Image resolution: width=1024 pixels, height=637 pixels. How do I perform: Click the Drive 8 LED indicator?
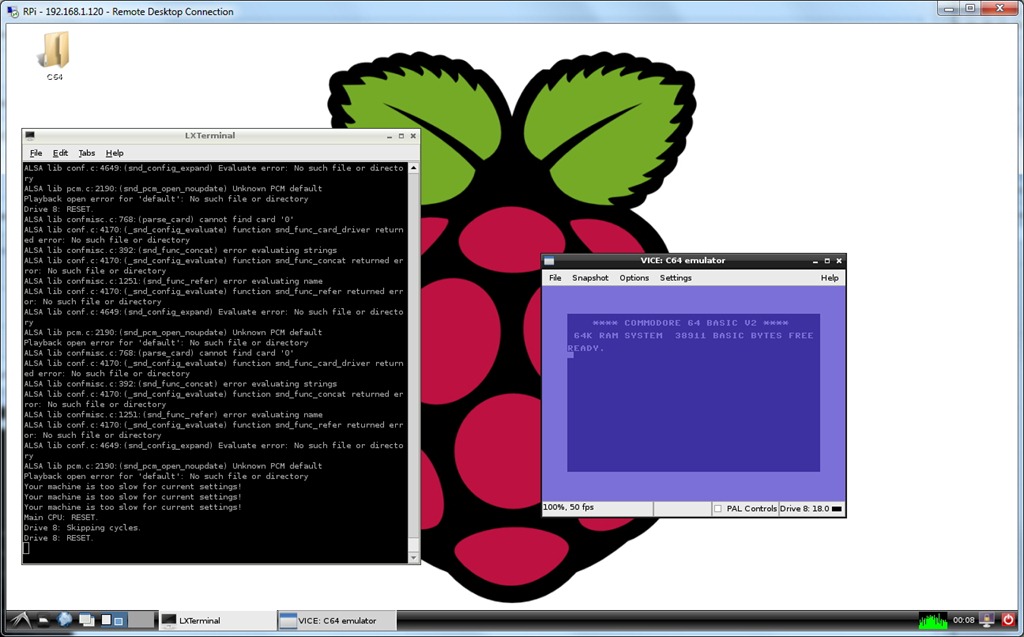click(x=836, y=509)
